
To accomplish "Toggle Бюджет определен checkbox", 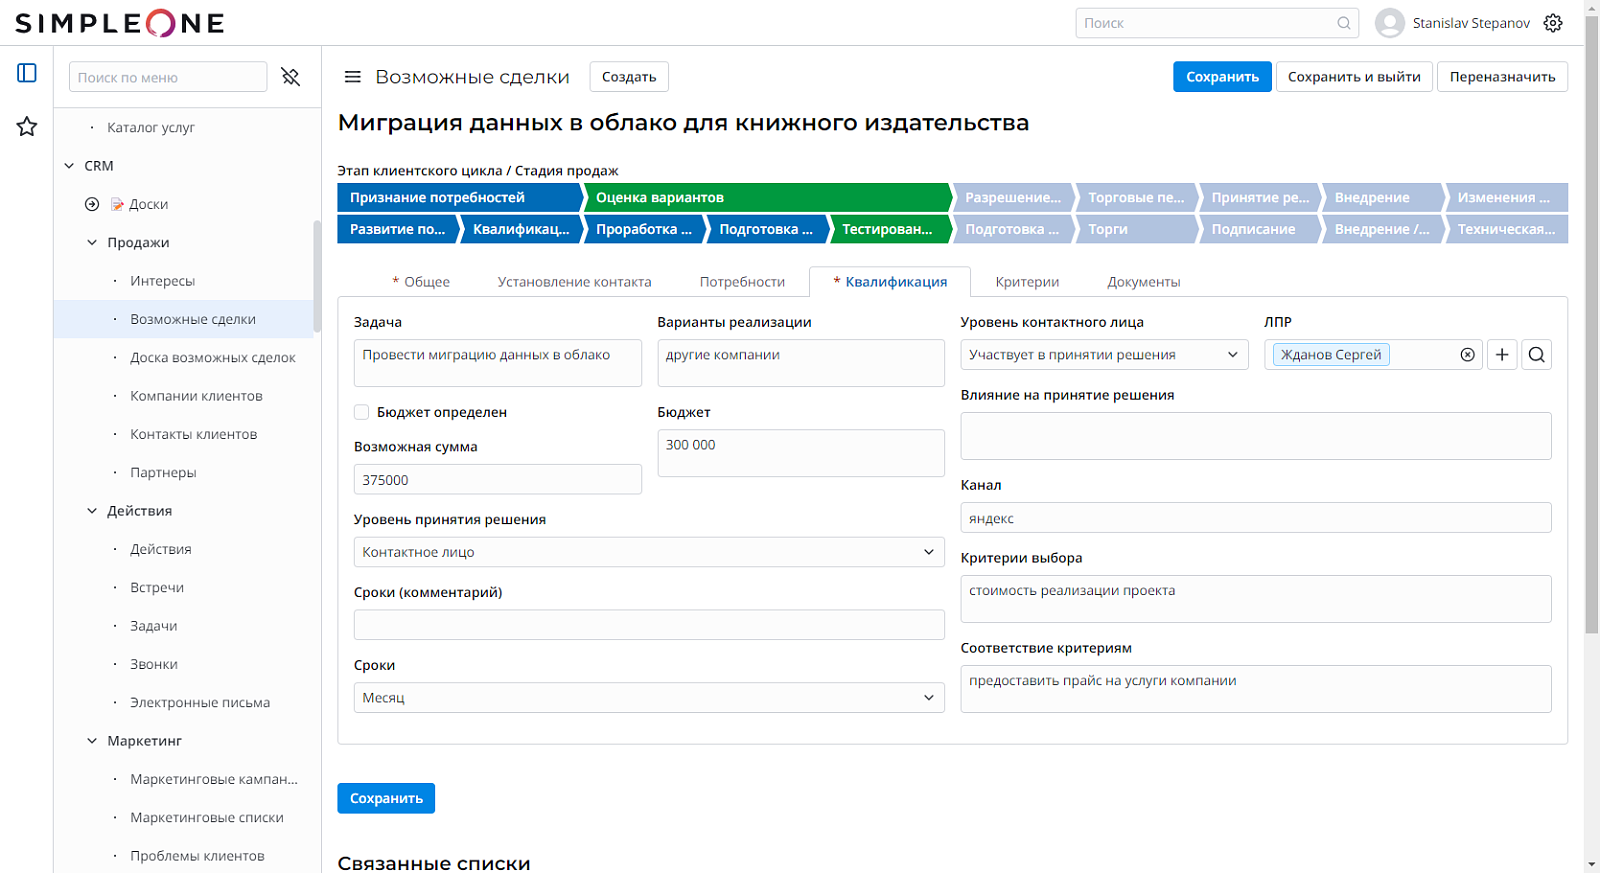I will pos(362,412).
